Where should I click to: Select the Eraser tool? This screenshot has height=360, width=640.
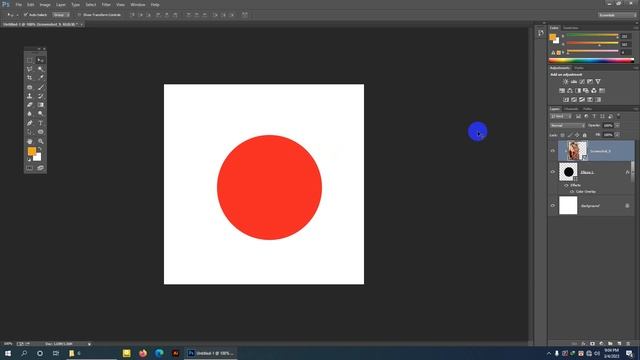click(29, 105)
